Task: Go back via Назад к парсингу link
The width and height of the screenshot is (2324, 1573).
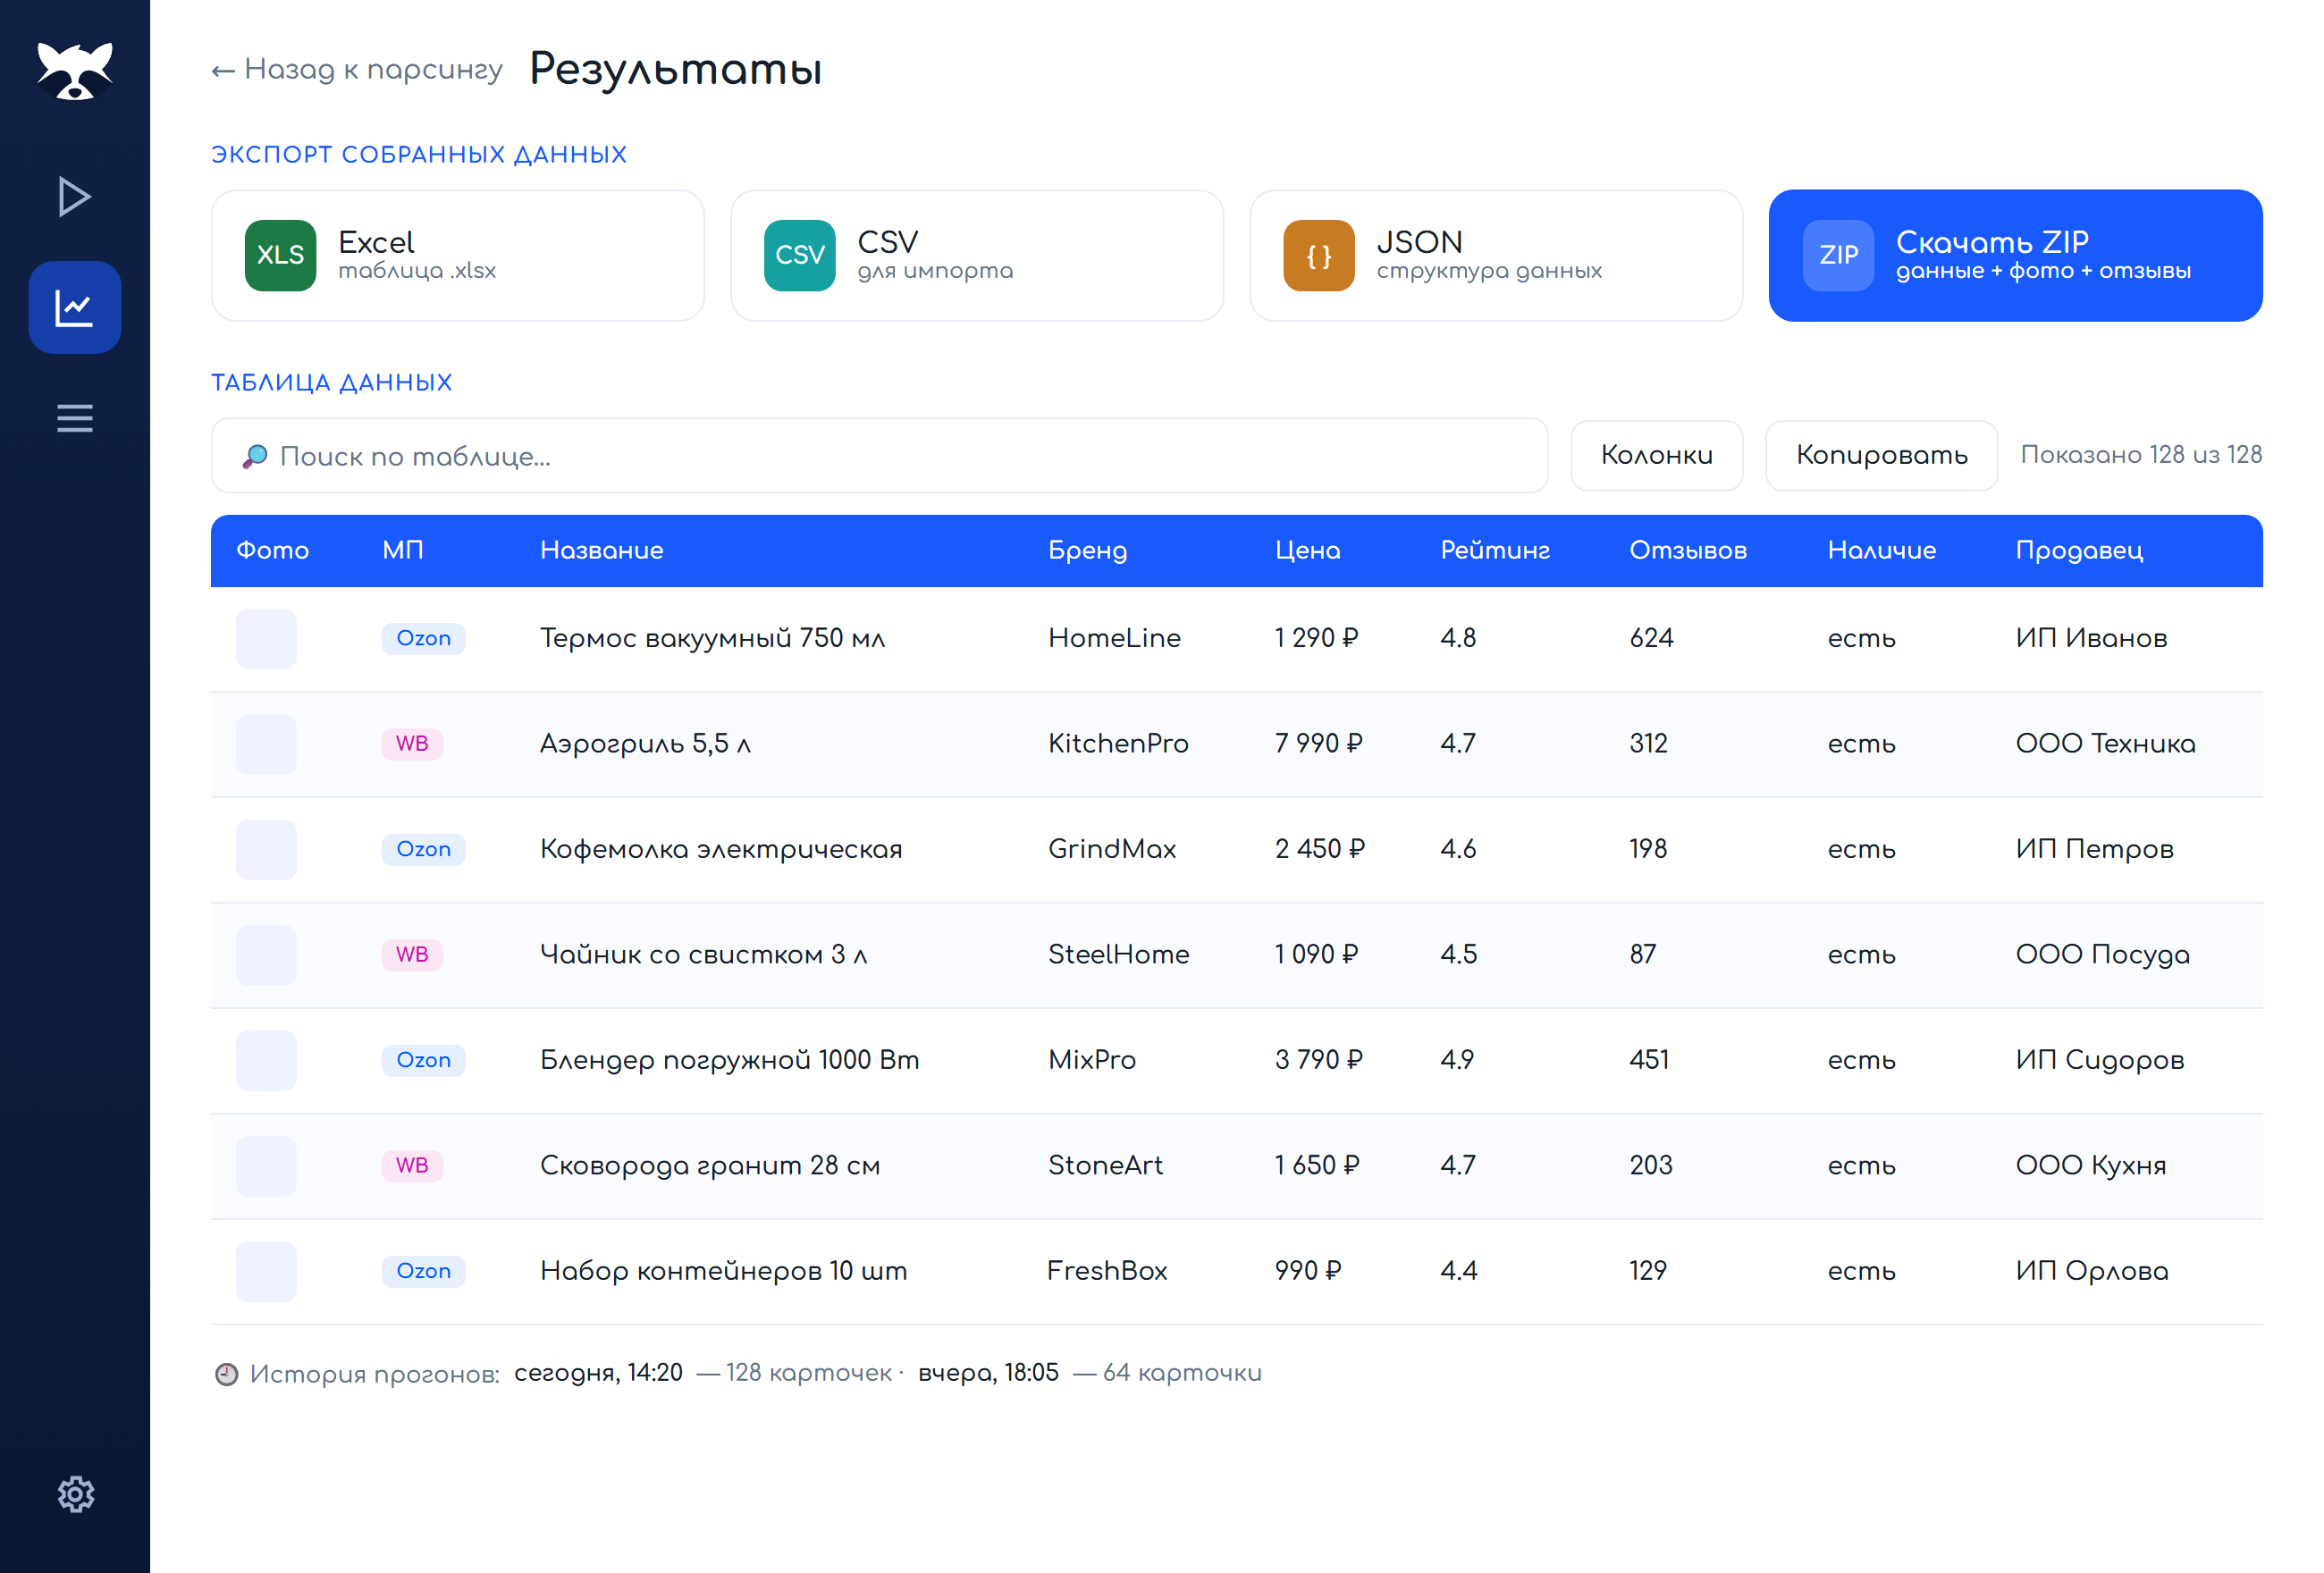Action: [x=356, y=70]
